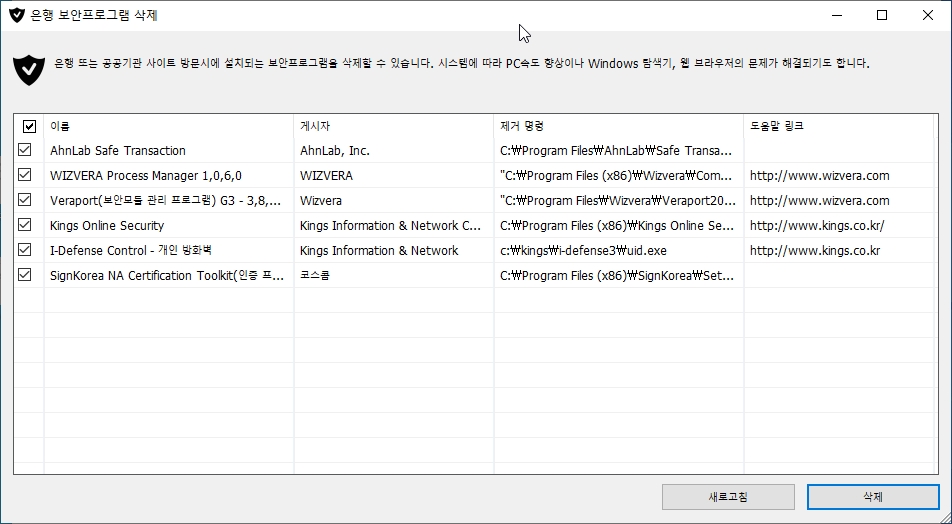The width and height of the screenshot is (952, 524).
Task: Open wizvera.com link in Process Manager row
Action: pos(820,175)
